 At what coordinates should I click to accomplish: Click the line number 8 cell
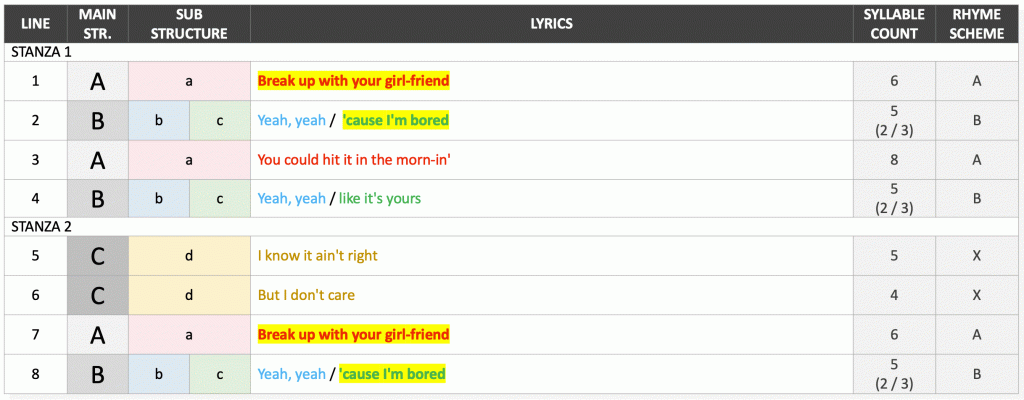pyautogui.click(x=35, y=374)
